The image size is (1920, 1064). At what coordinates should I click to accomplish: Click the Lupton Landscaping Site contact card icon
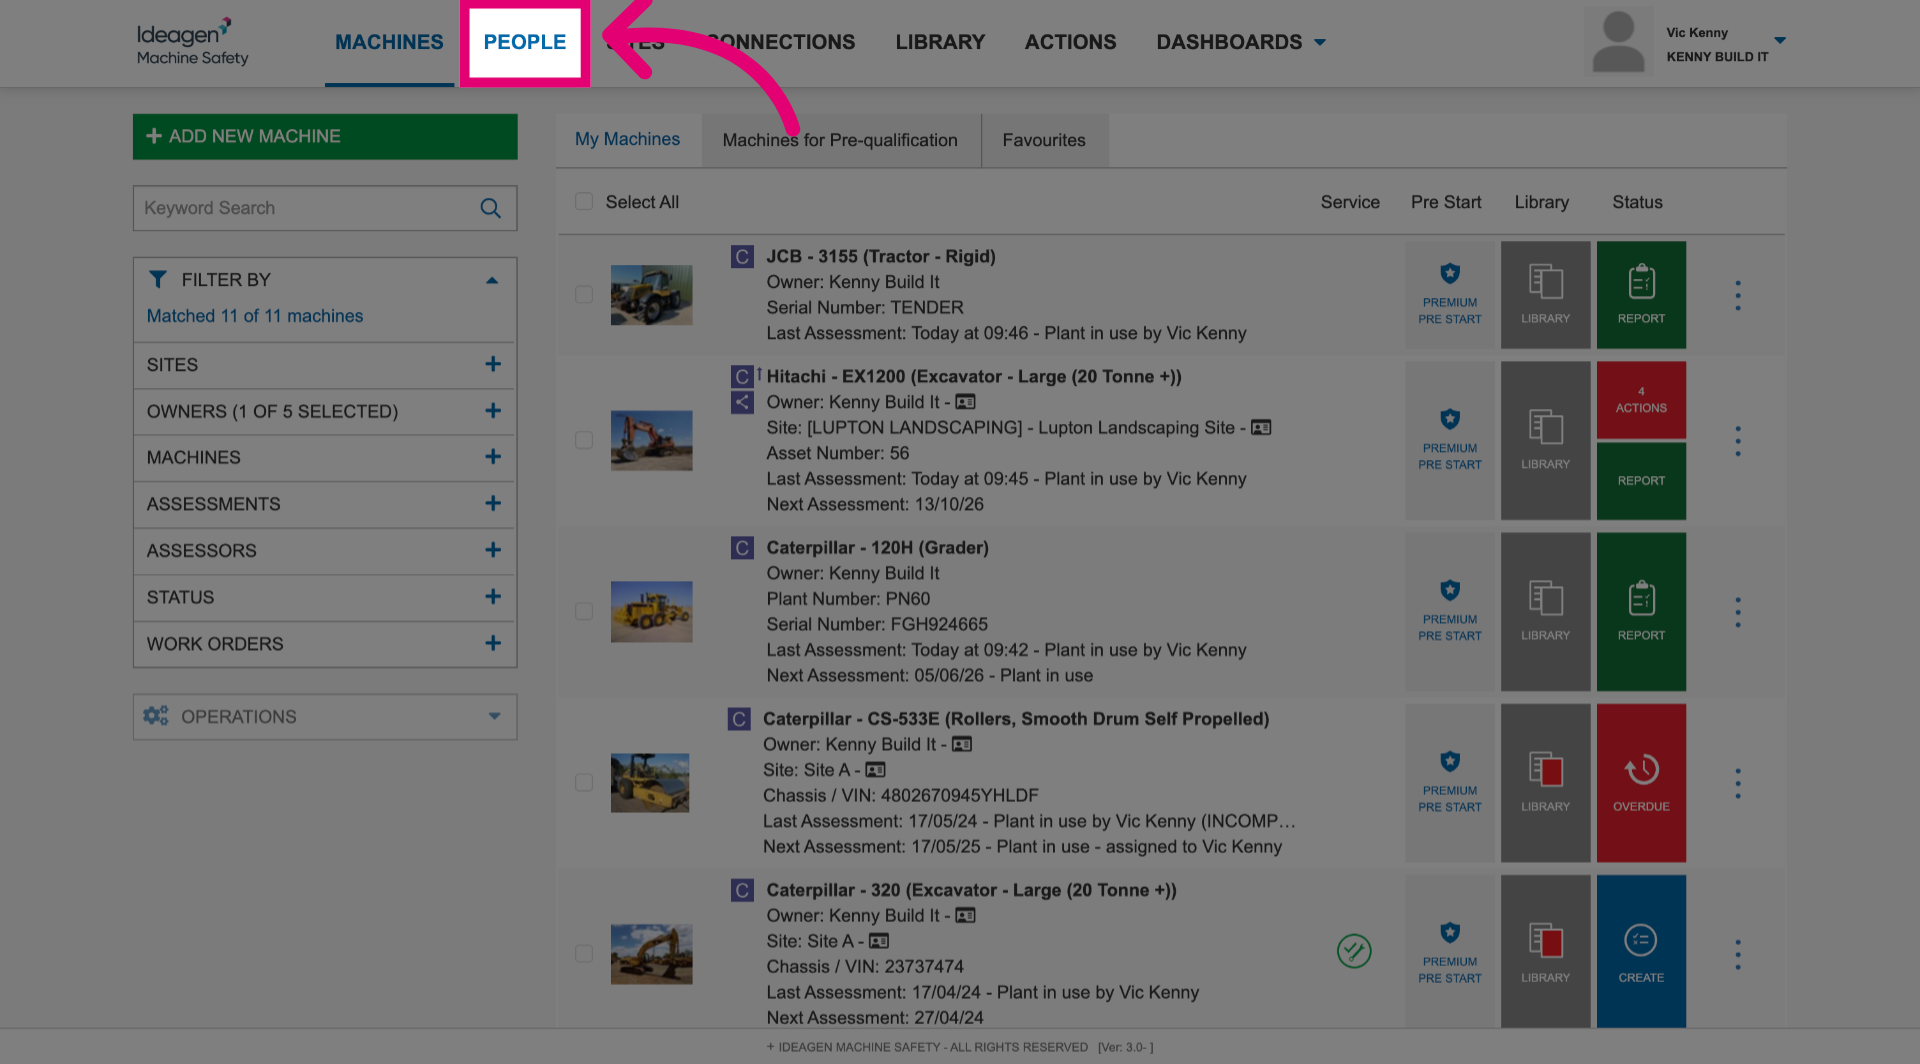(x=1261, y=427)
